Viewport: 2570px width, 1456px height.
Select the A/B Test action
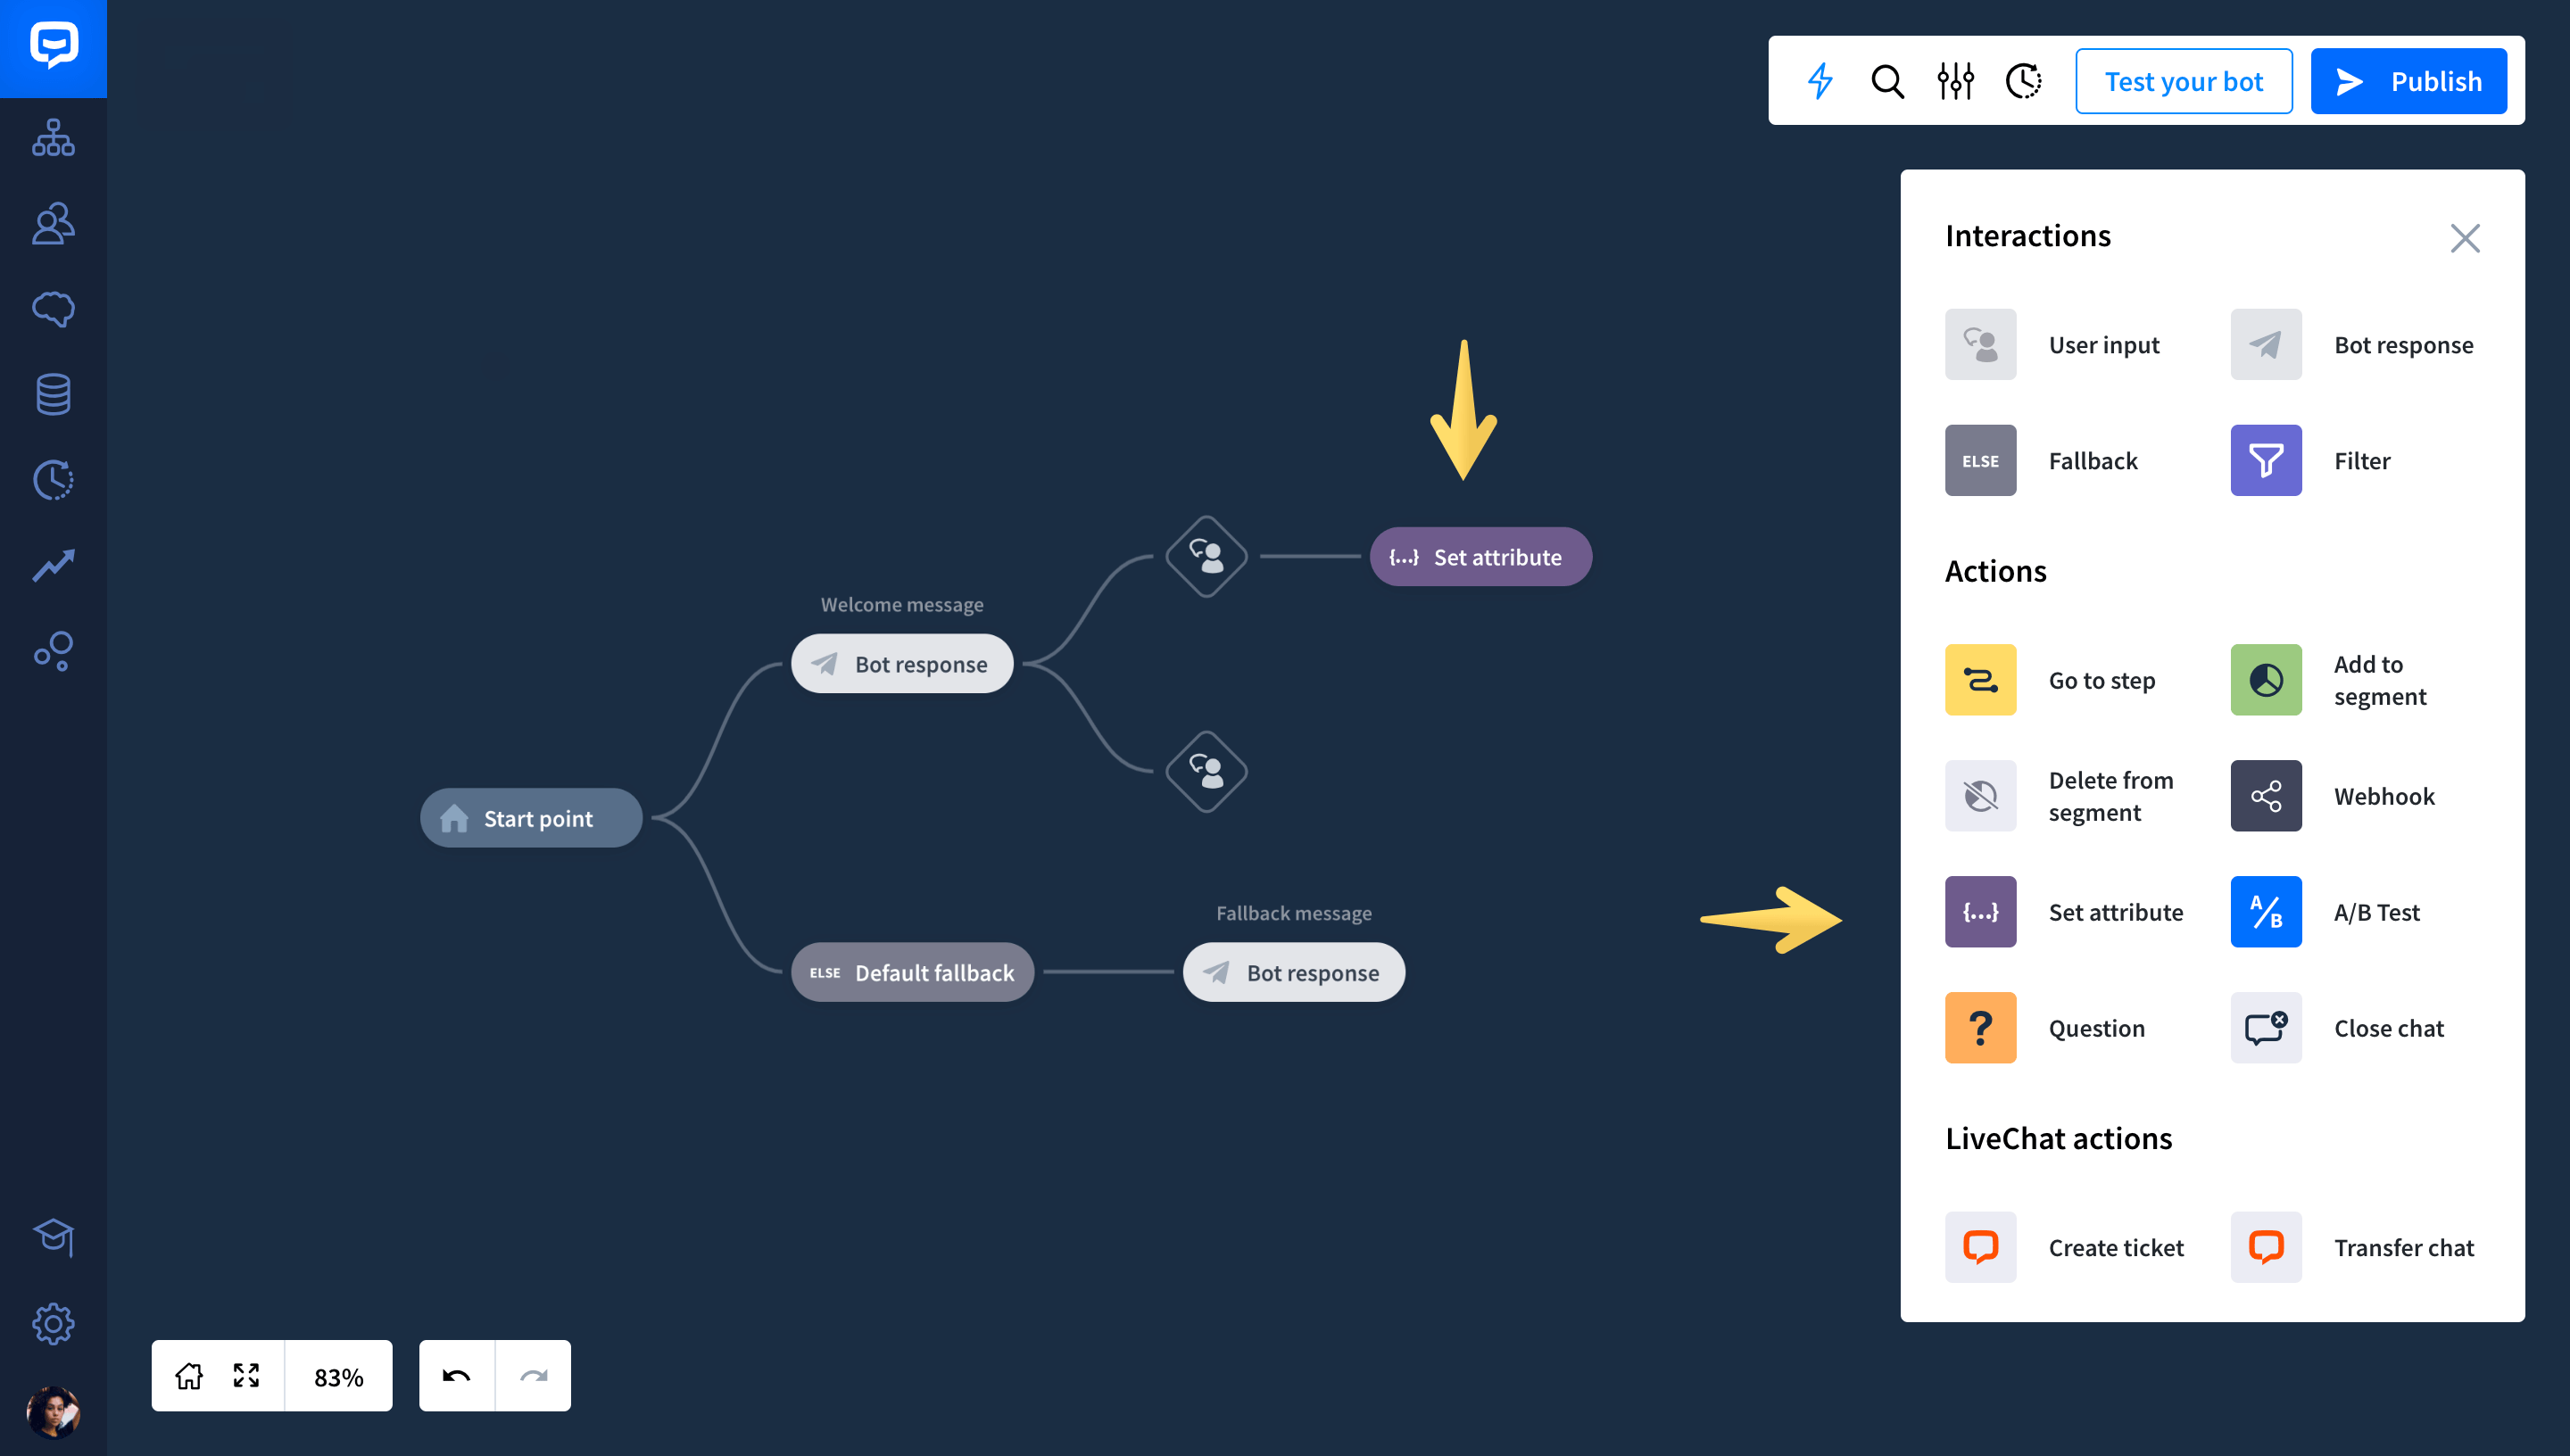[x=2325, y=912]
